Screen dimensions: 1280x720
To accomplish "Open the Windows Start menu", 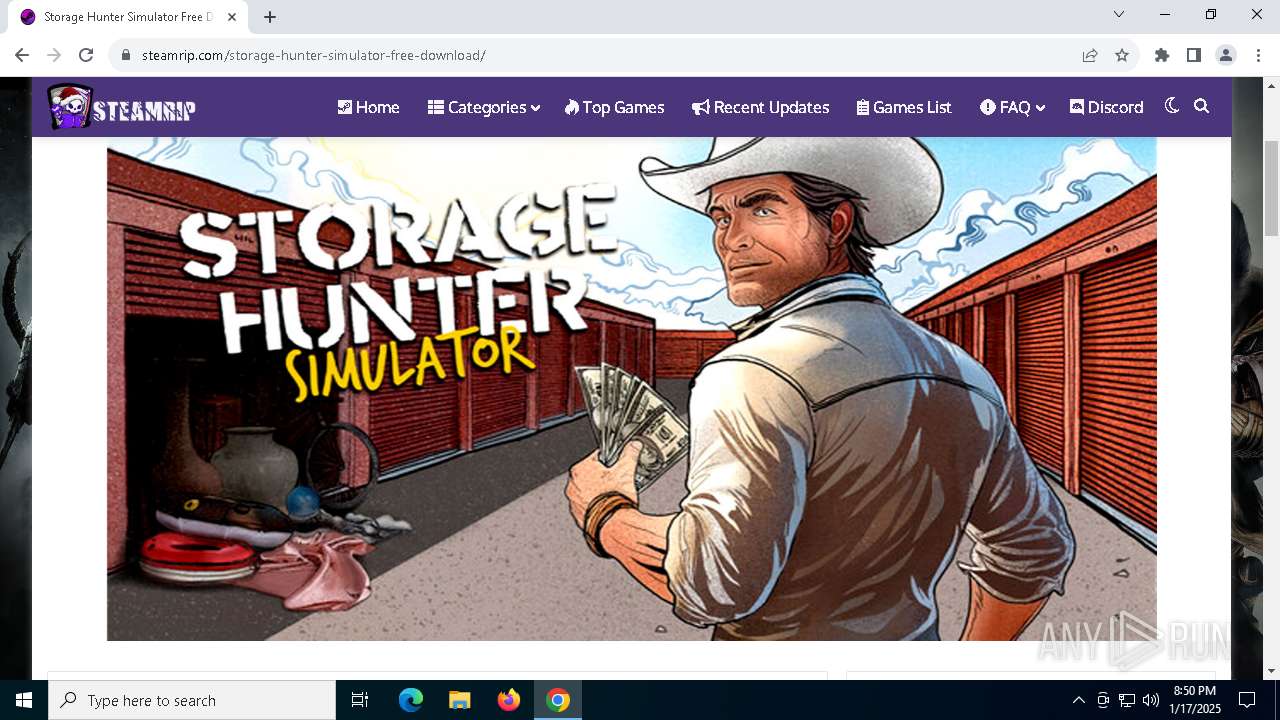I will point(24,700).
